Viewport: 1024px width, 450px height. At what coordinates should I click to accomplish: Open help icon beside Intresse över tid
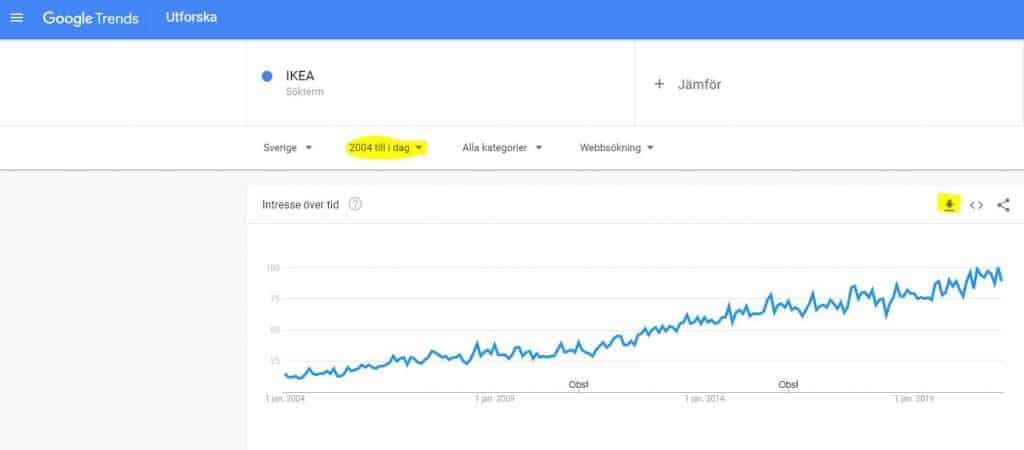click(355, 204)
